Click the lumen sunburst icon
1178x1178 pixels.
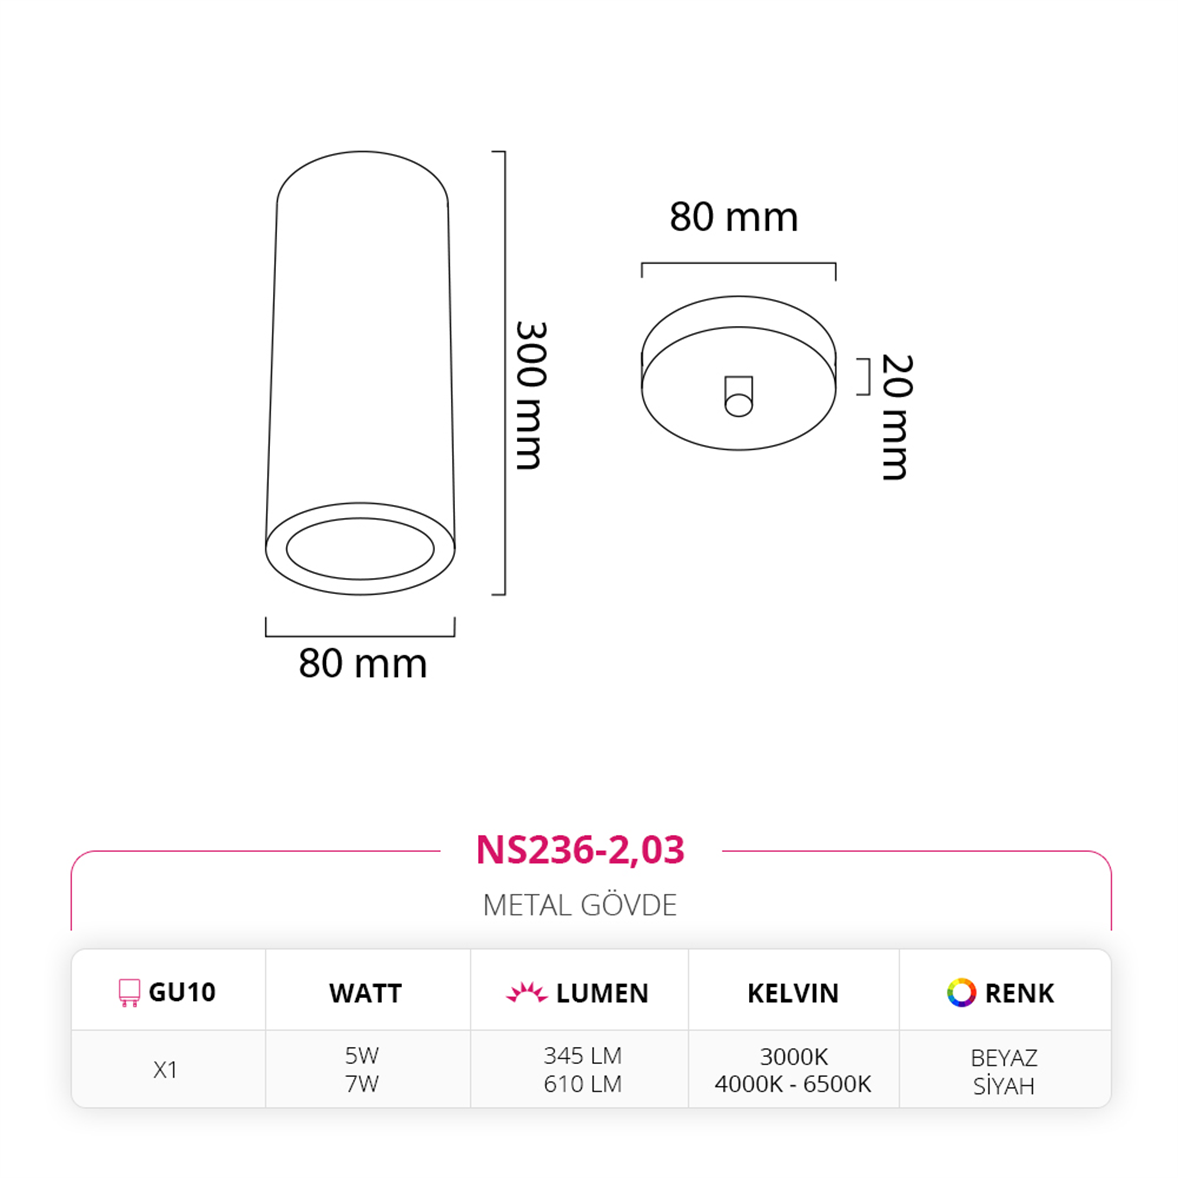point(527,992)
